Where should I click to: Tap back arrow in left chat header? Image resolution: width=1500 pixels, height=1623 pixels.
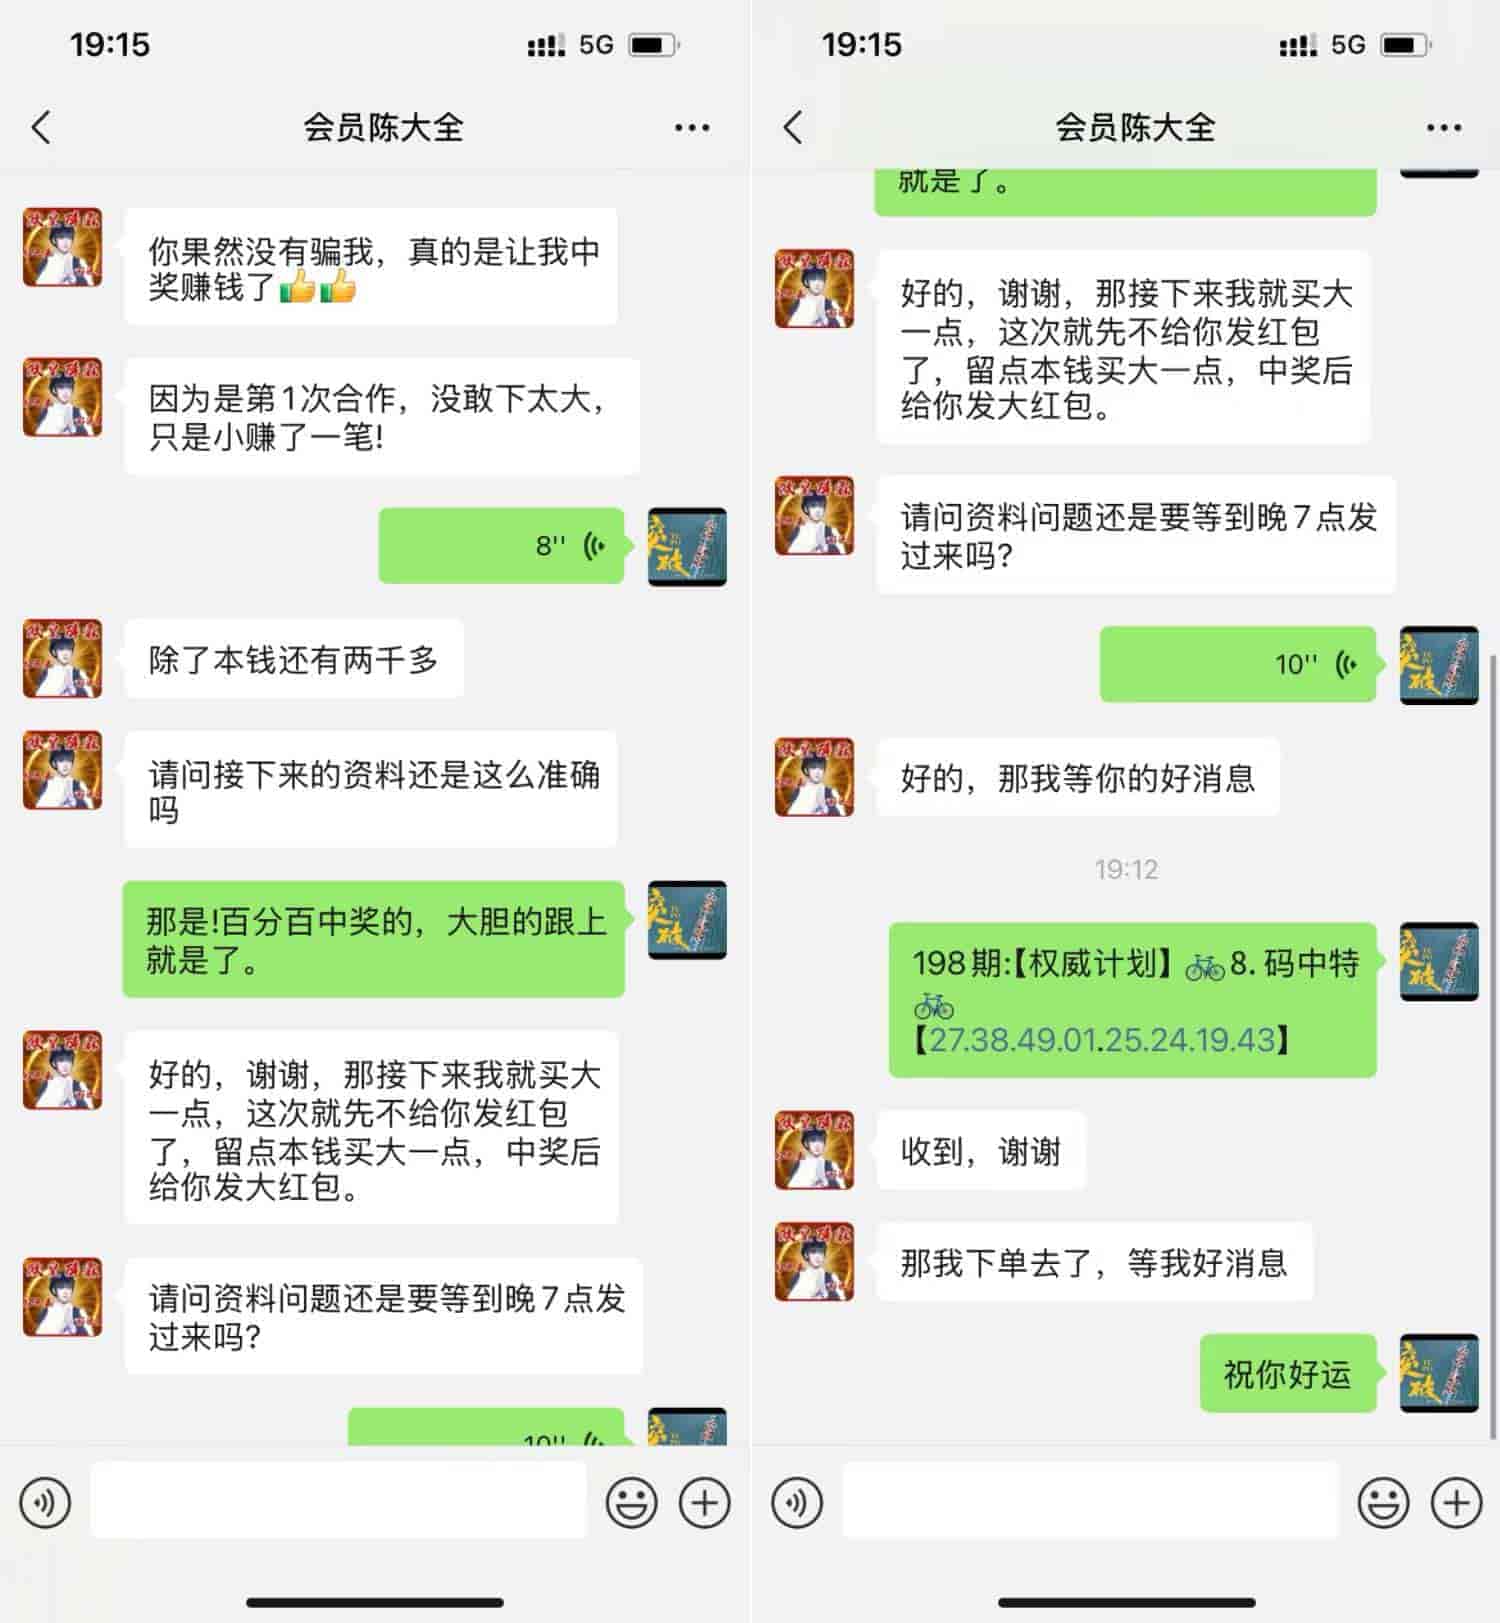(x=41, y=128)
